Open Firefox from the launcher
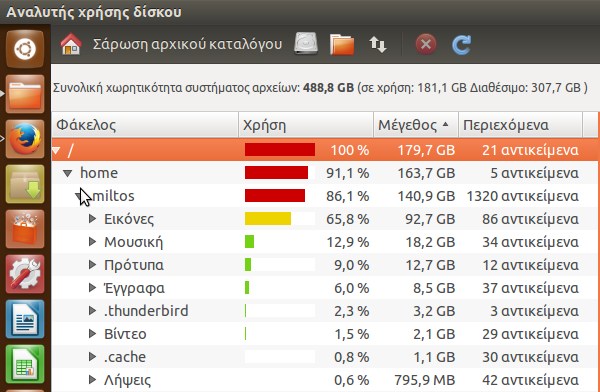 (x=25, y=139)
